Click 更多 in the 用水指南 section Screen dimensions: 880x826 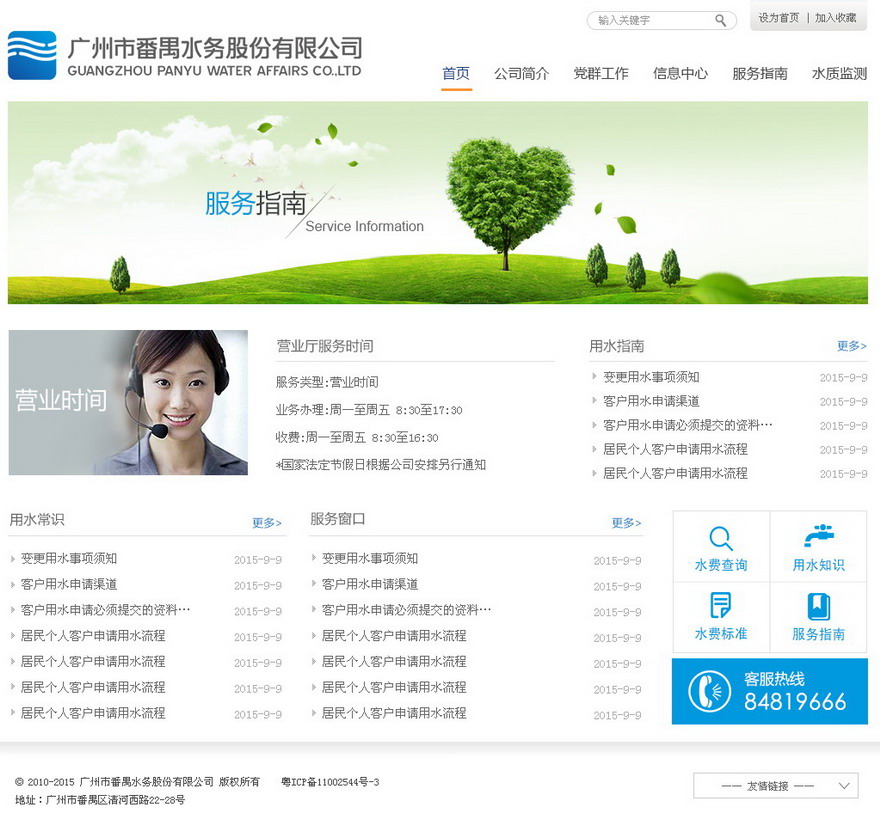pyautogui.click(x=851, y=346)
